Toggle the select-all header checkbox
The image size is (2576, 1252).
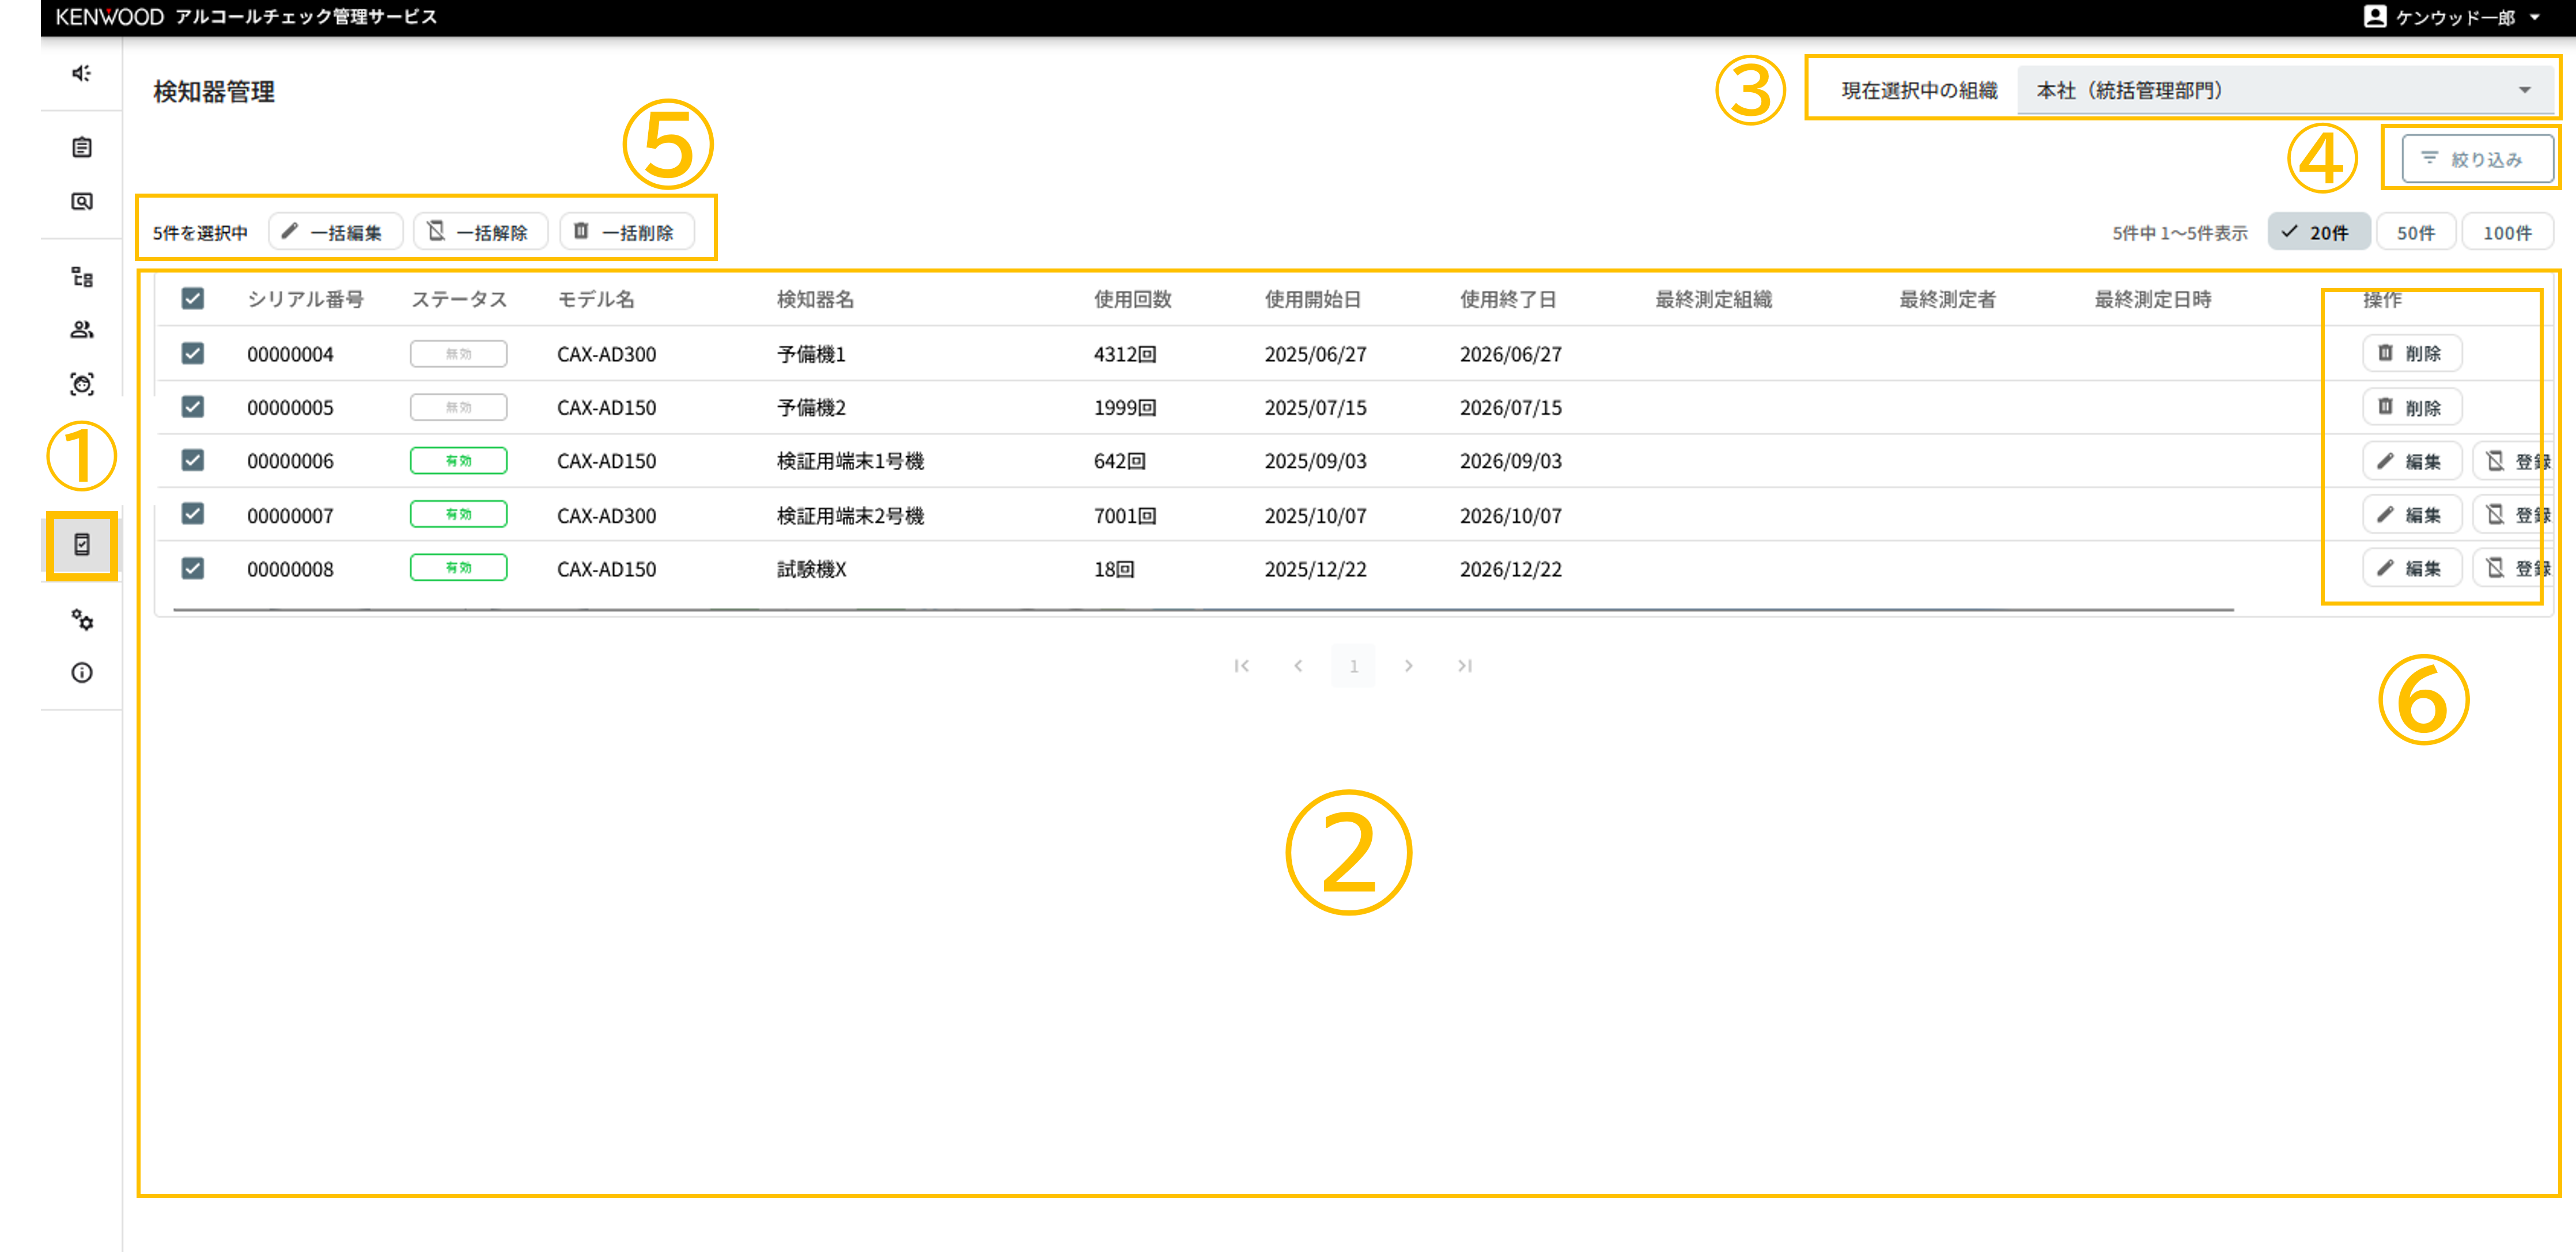193,298
